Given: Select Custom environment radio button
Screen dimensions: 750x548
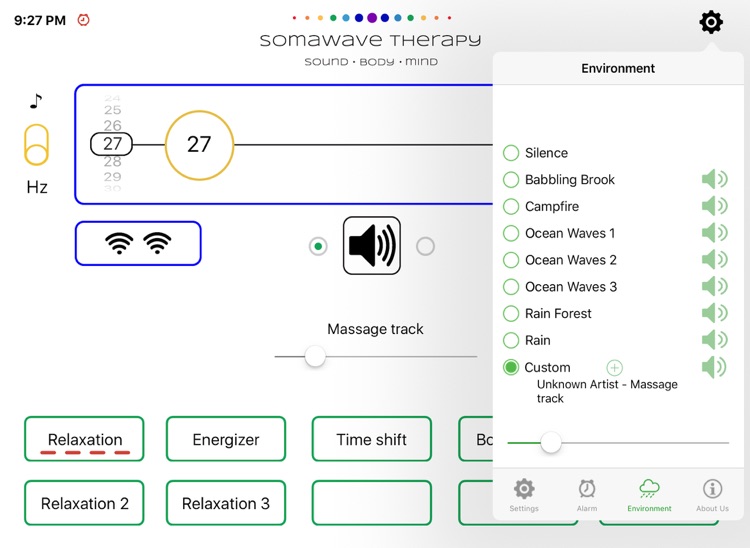Looking at the screenshot, I should (511, 367).
